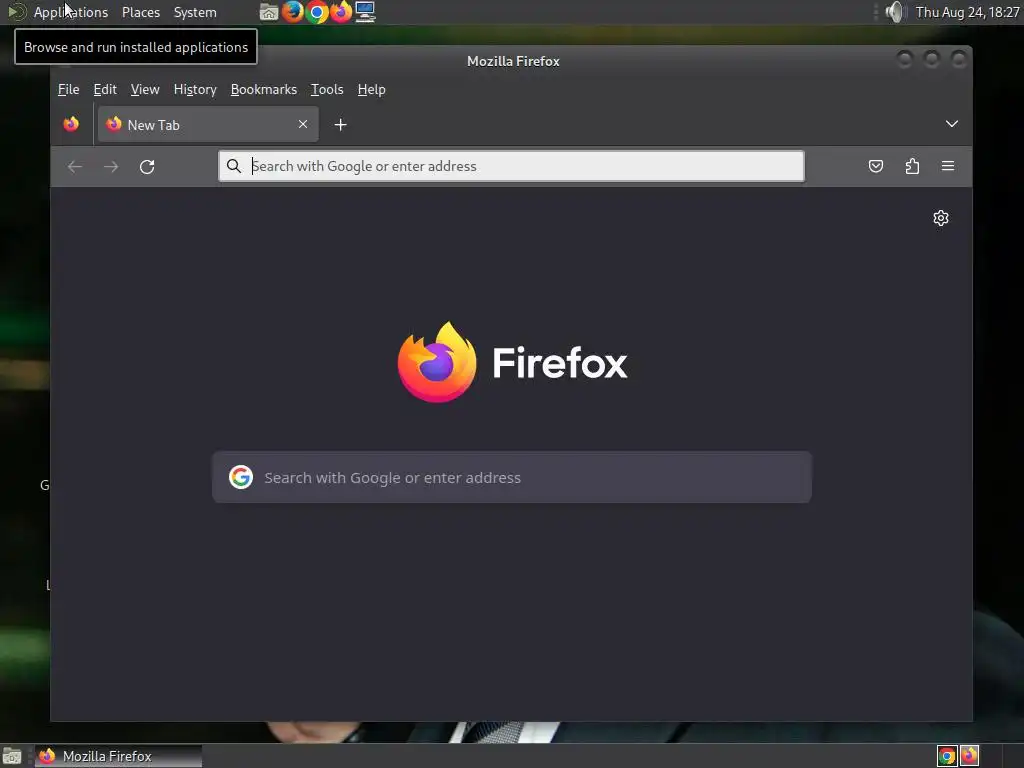
Task: Click the magnifier icon in address bar
Action: (234, 166)
